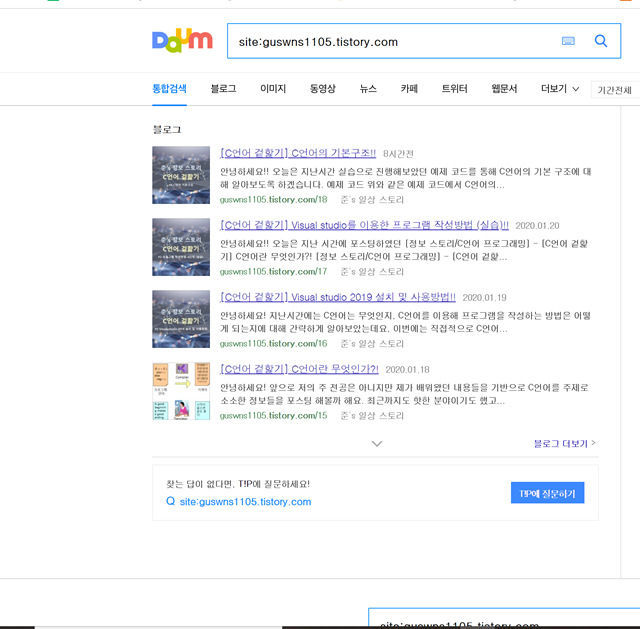Click the 블로그 section heading
The height and width of the screenshot is (629, 640).
coord(167,130)
